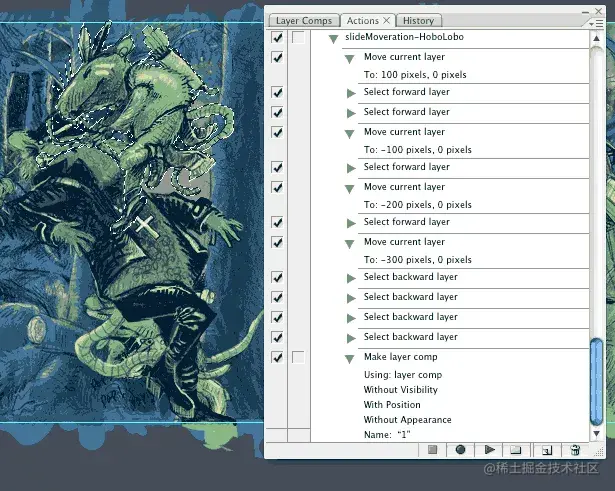
Task: Toggle dialog box for Make layer comp step
Action: click(298, 357)
